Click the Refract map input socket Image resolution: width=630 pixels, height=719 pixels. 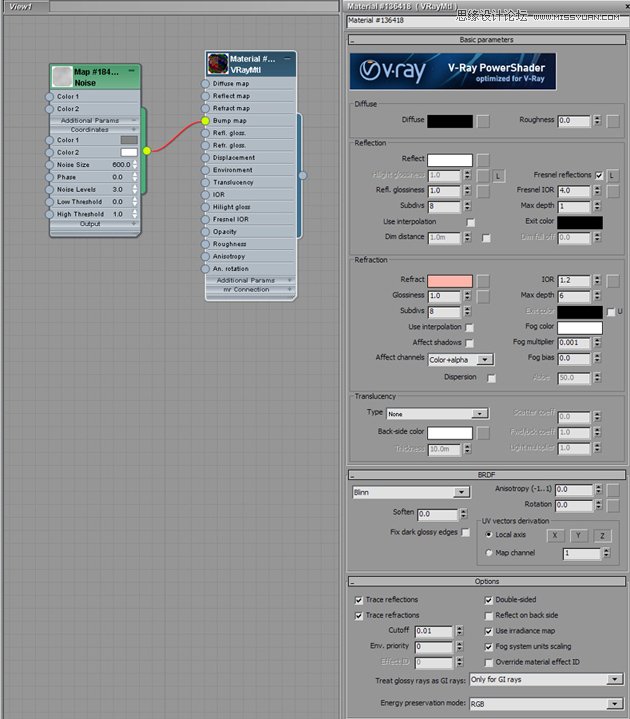(x=205, y=109)
